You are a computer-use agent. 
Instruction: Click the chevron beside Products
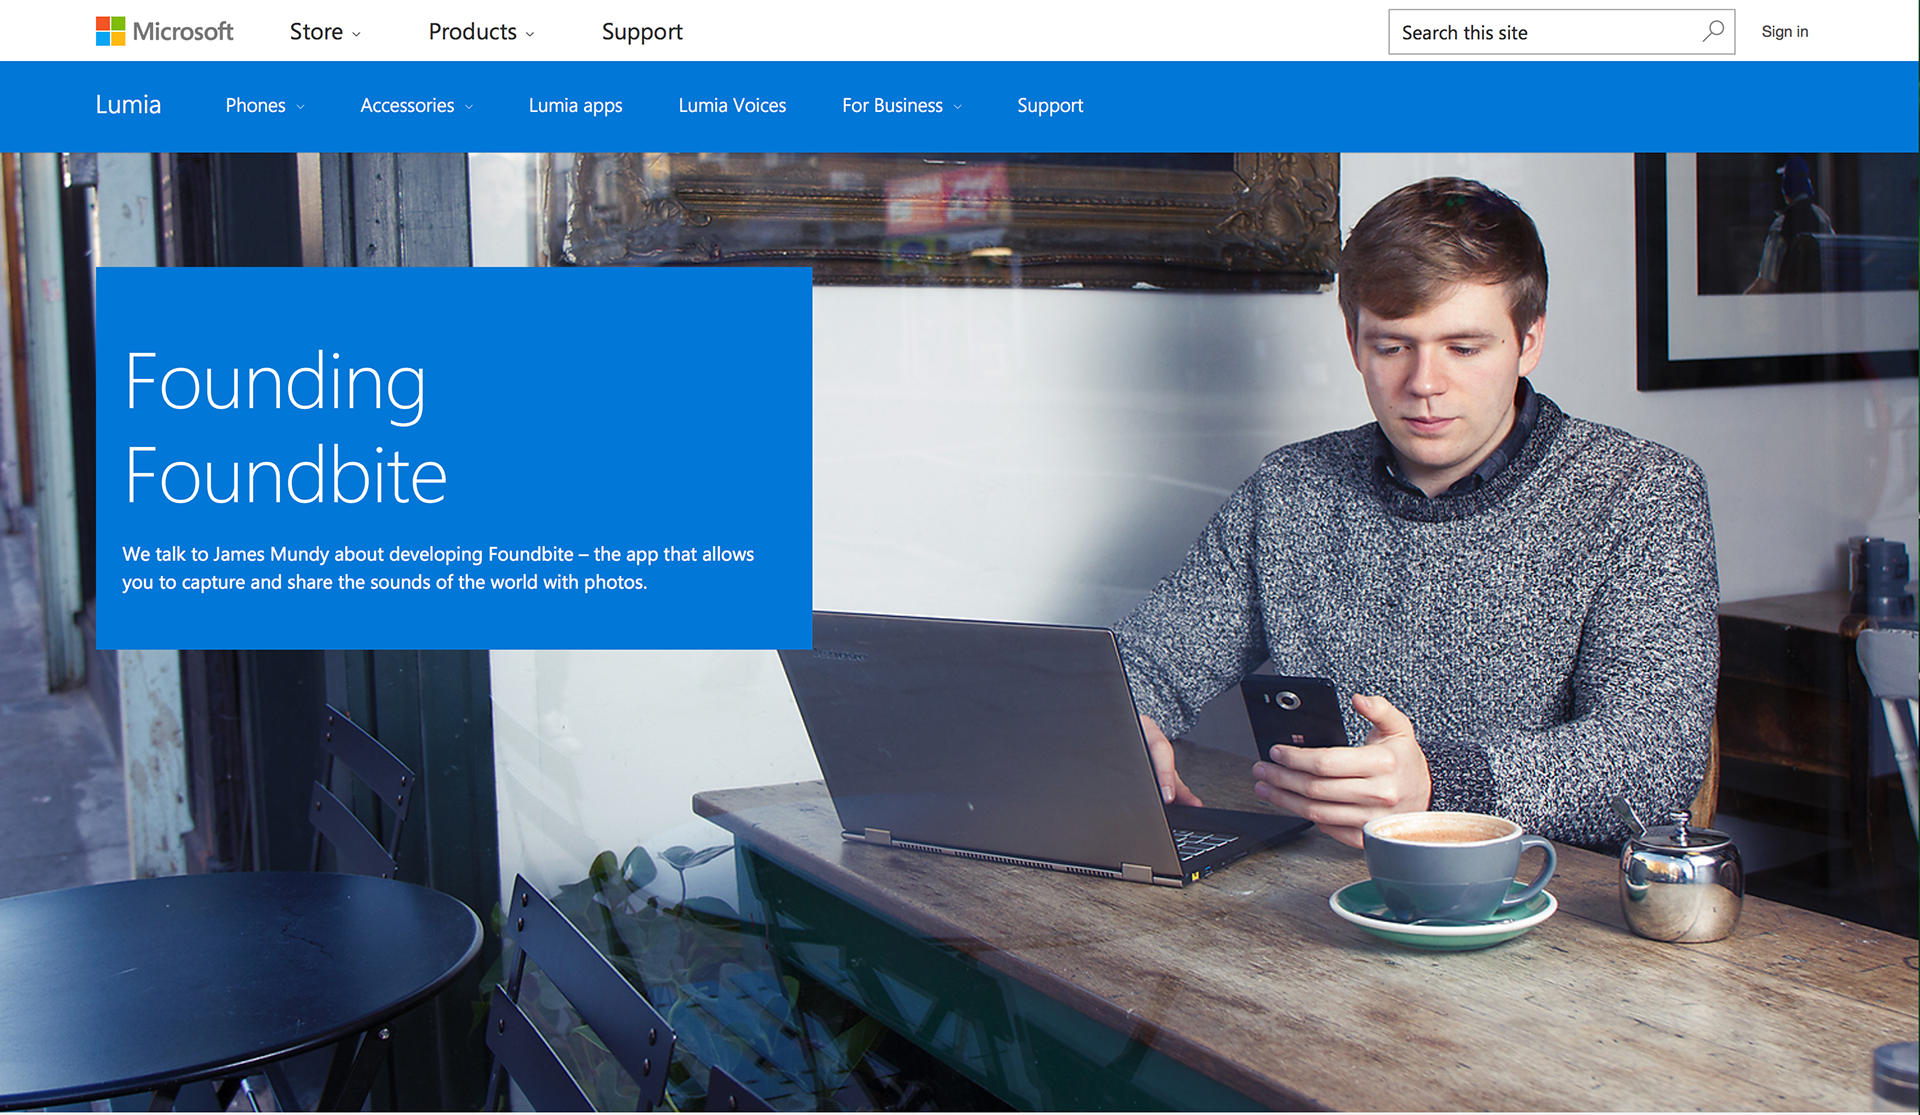click(x=530, y=35)
